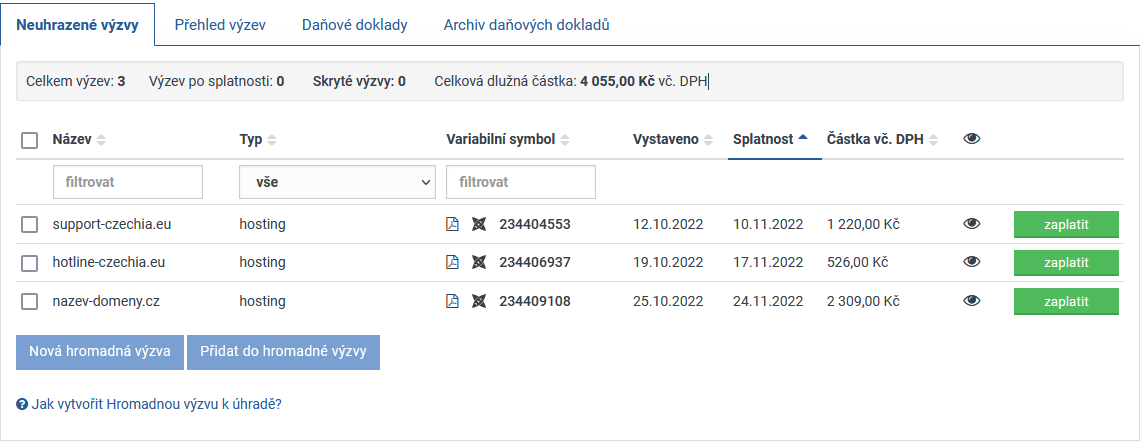Focus the Variabilní symbol filter field
This screenshot has width=1141, height=442.
coord(521,182)
